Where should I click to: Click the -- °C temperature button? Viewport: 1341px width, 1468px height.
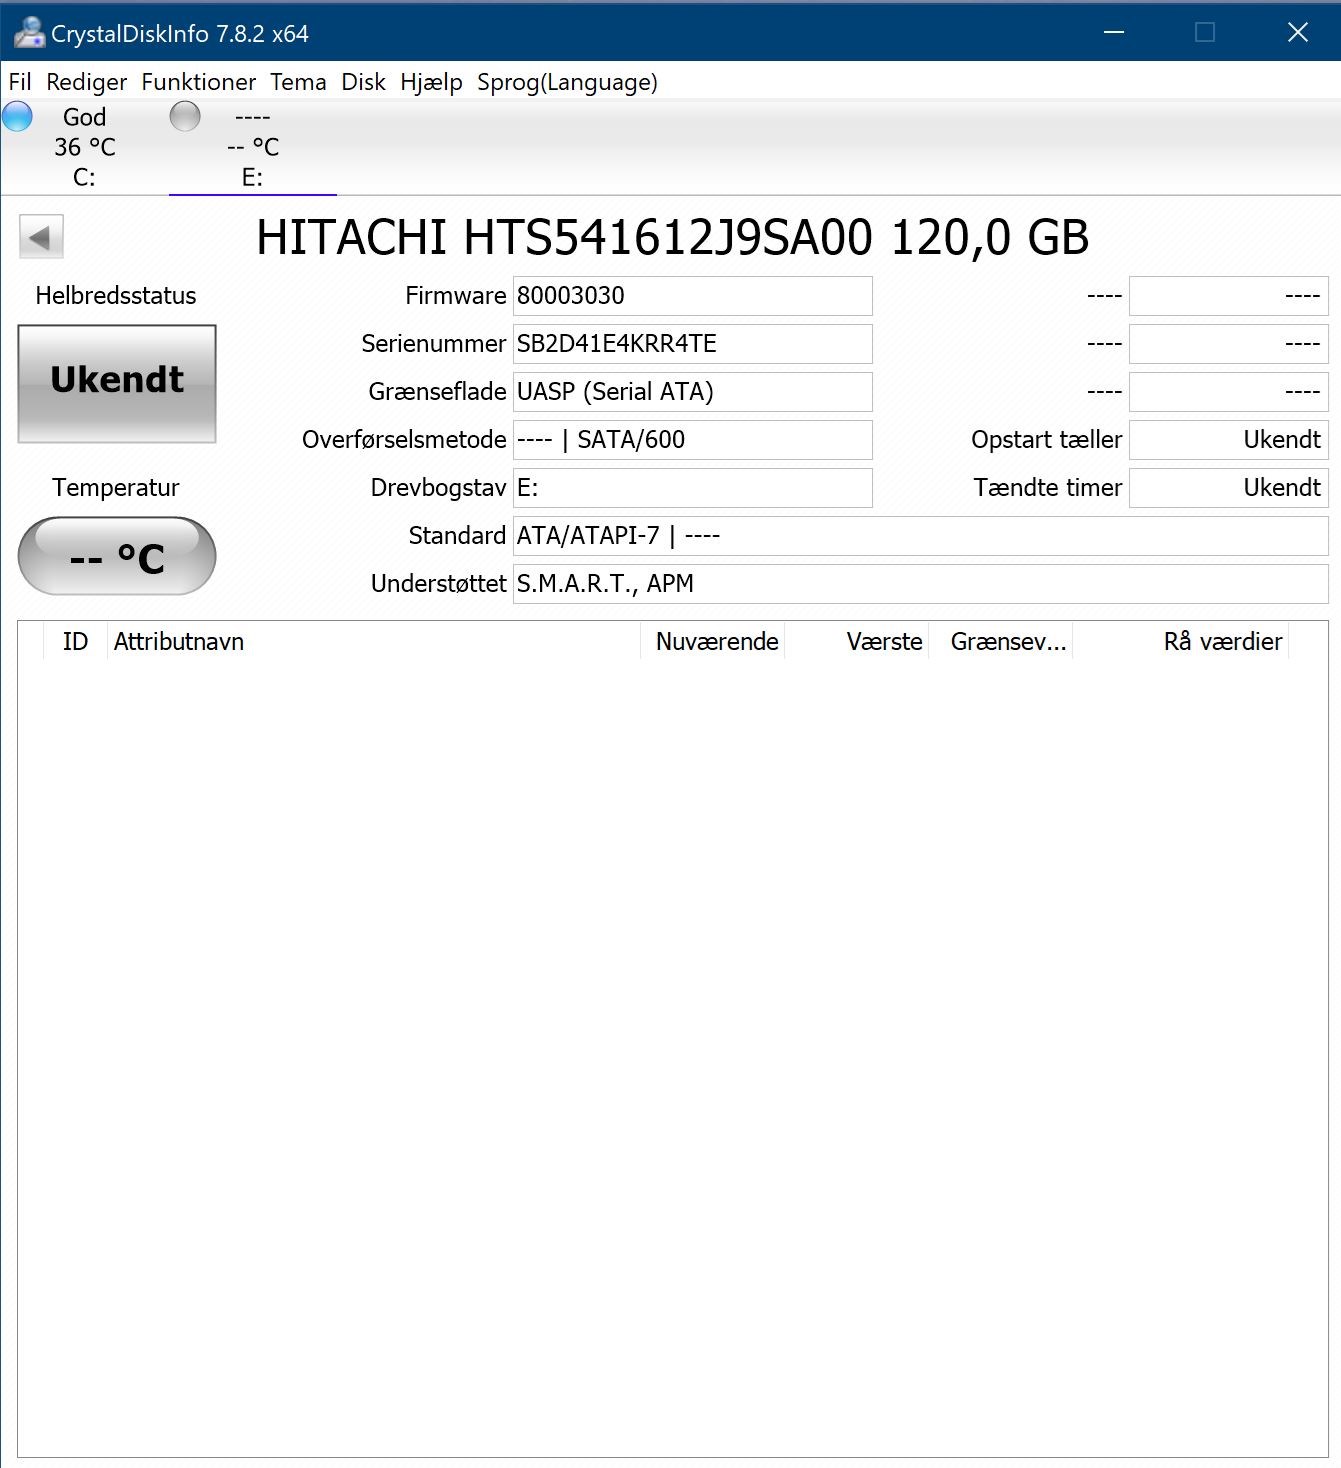pyautogui.click(x=117, y=556)
